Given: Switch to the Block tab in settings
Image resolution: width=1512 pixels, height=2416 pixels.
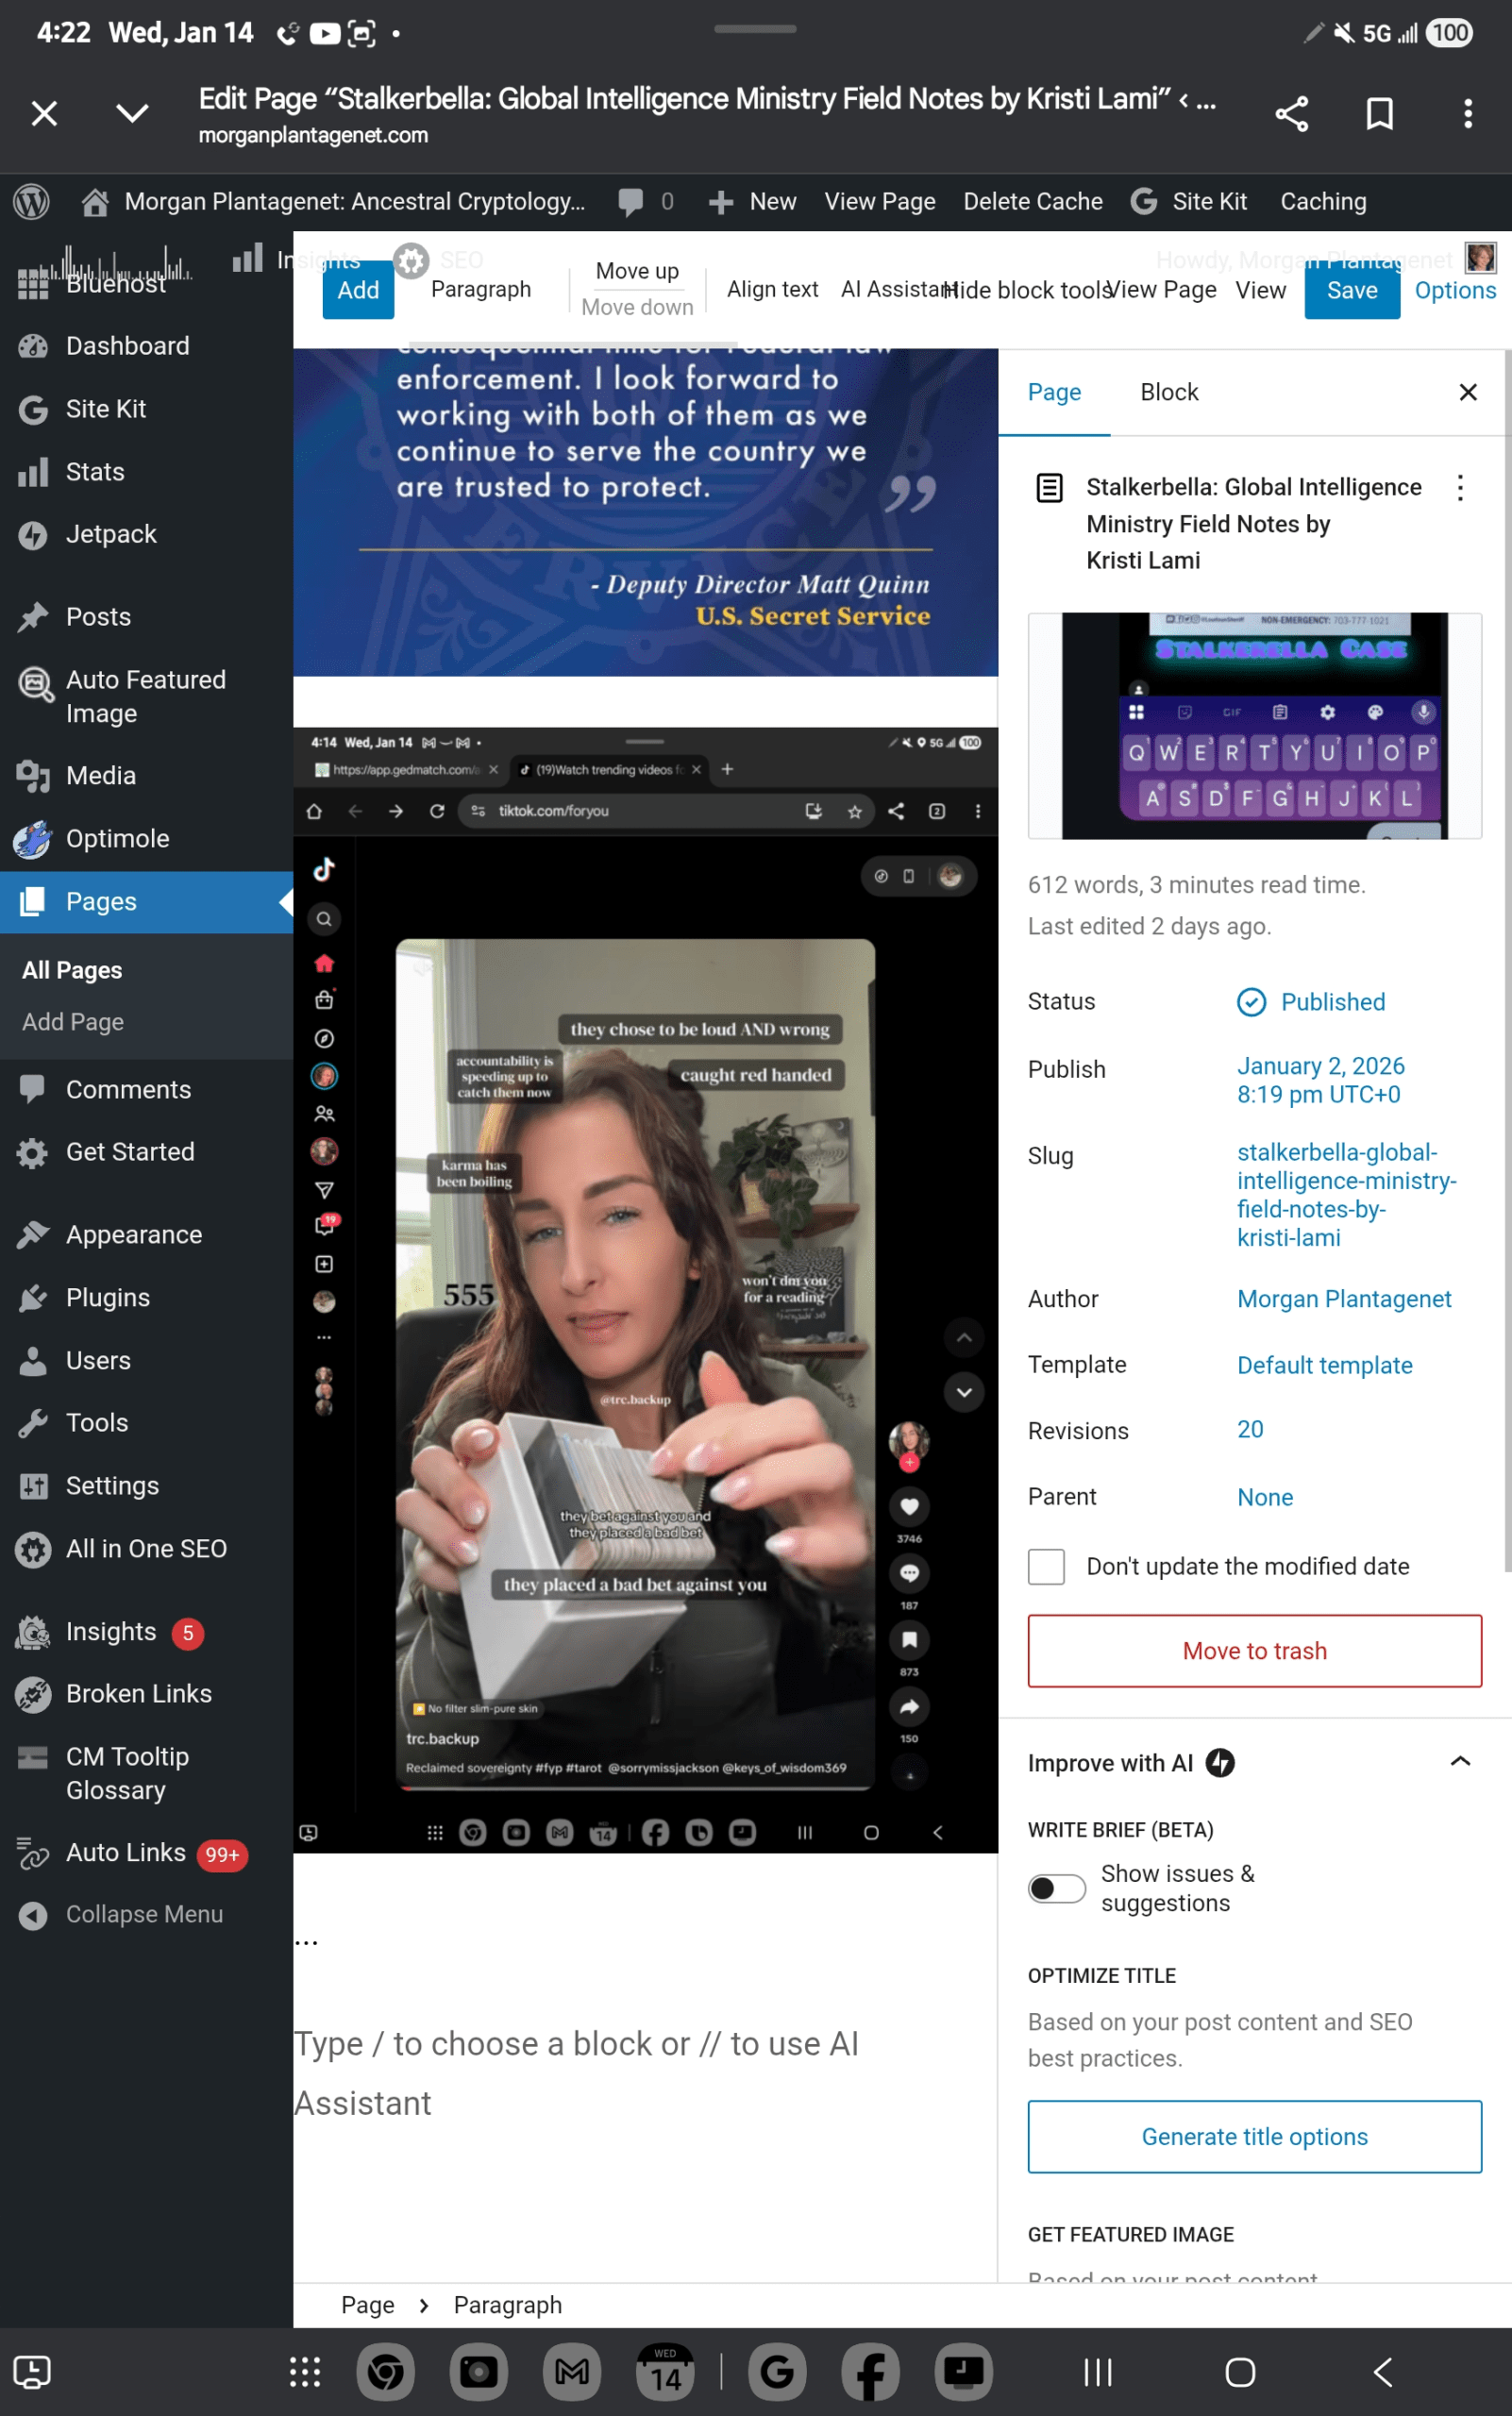Looking at the screenshot, I should pyautogui.click(x=1169, y=392).
